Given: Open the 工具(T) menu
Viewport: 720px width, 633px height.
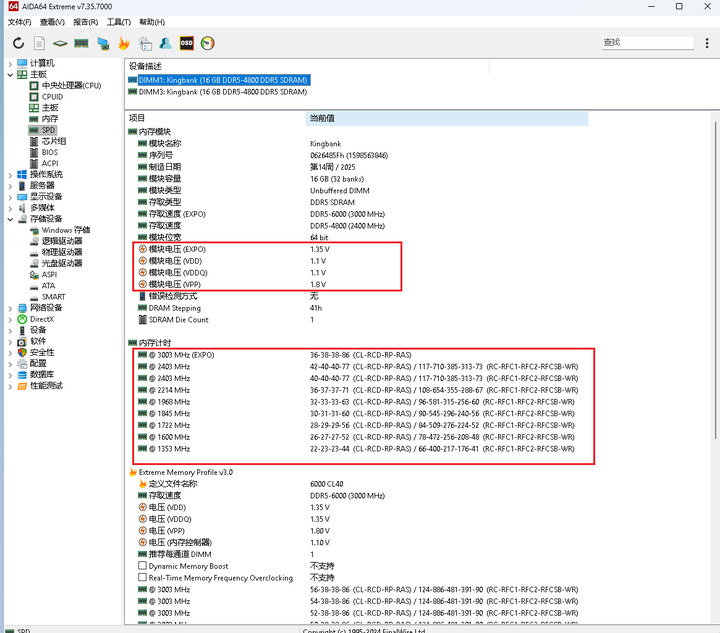Looking at the screenshot, I should click(x=118, y=22).
